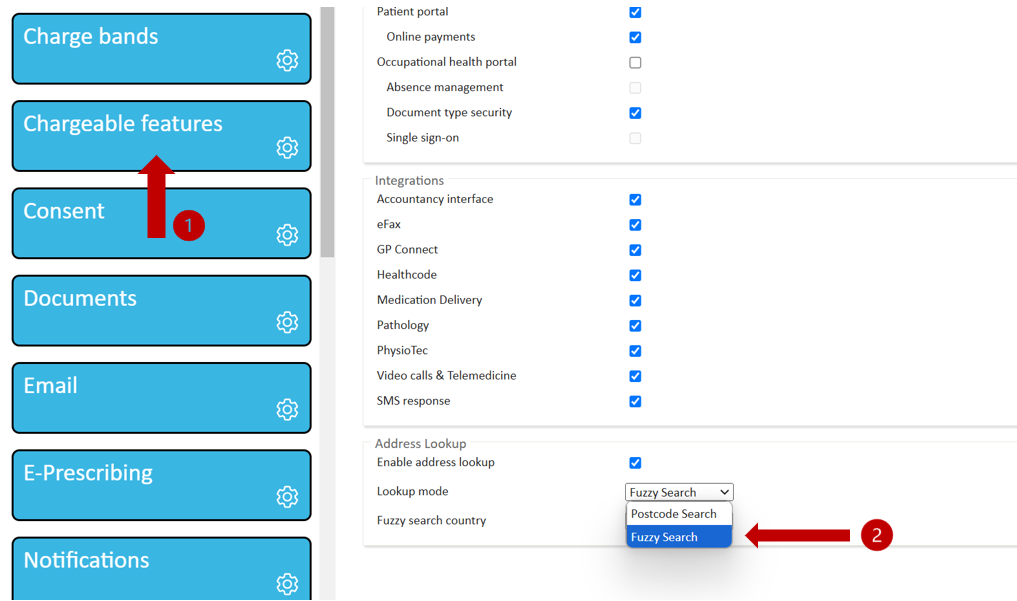The width and height of the screenshot is (1017, 601).
Task: Open the E-Prescribing tile
Action: [x=88, y=473]
